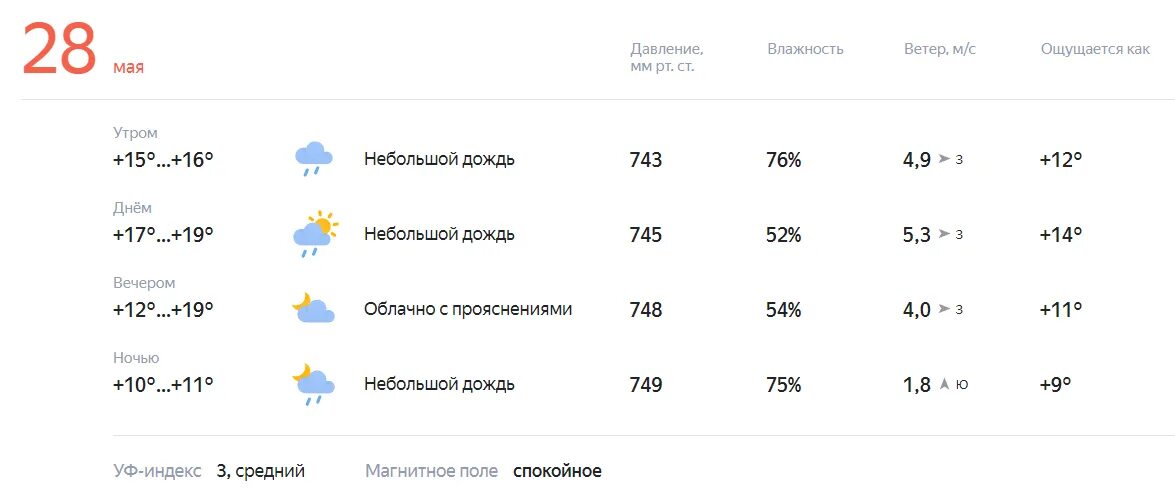The image size is (1175, 497).
Task: Click the daytime wind direction arrow
Action: tap(944, 235)
